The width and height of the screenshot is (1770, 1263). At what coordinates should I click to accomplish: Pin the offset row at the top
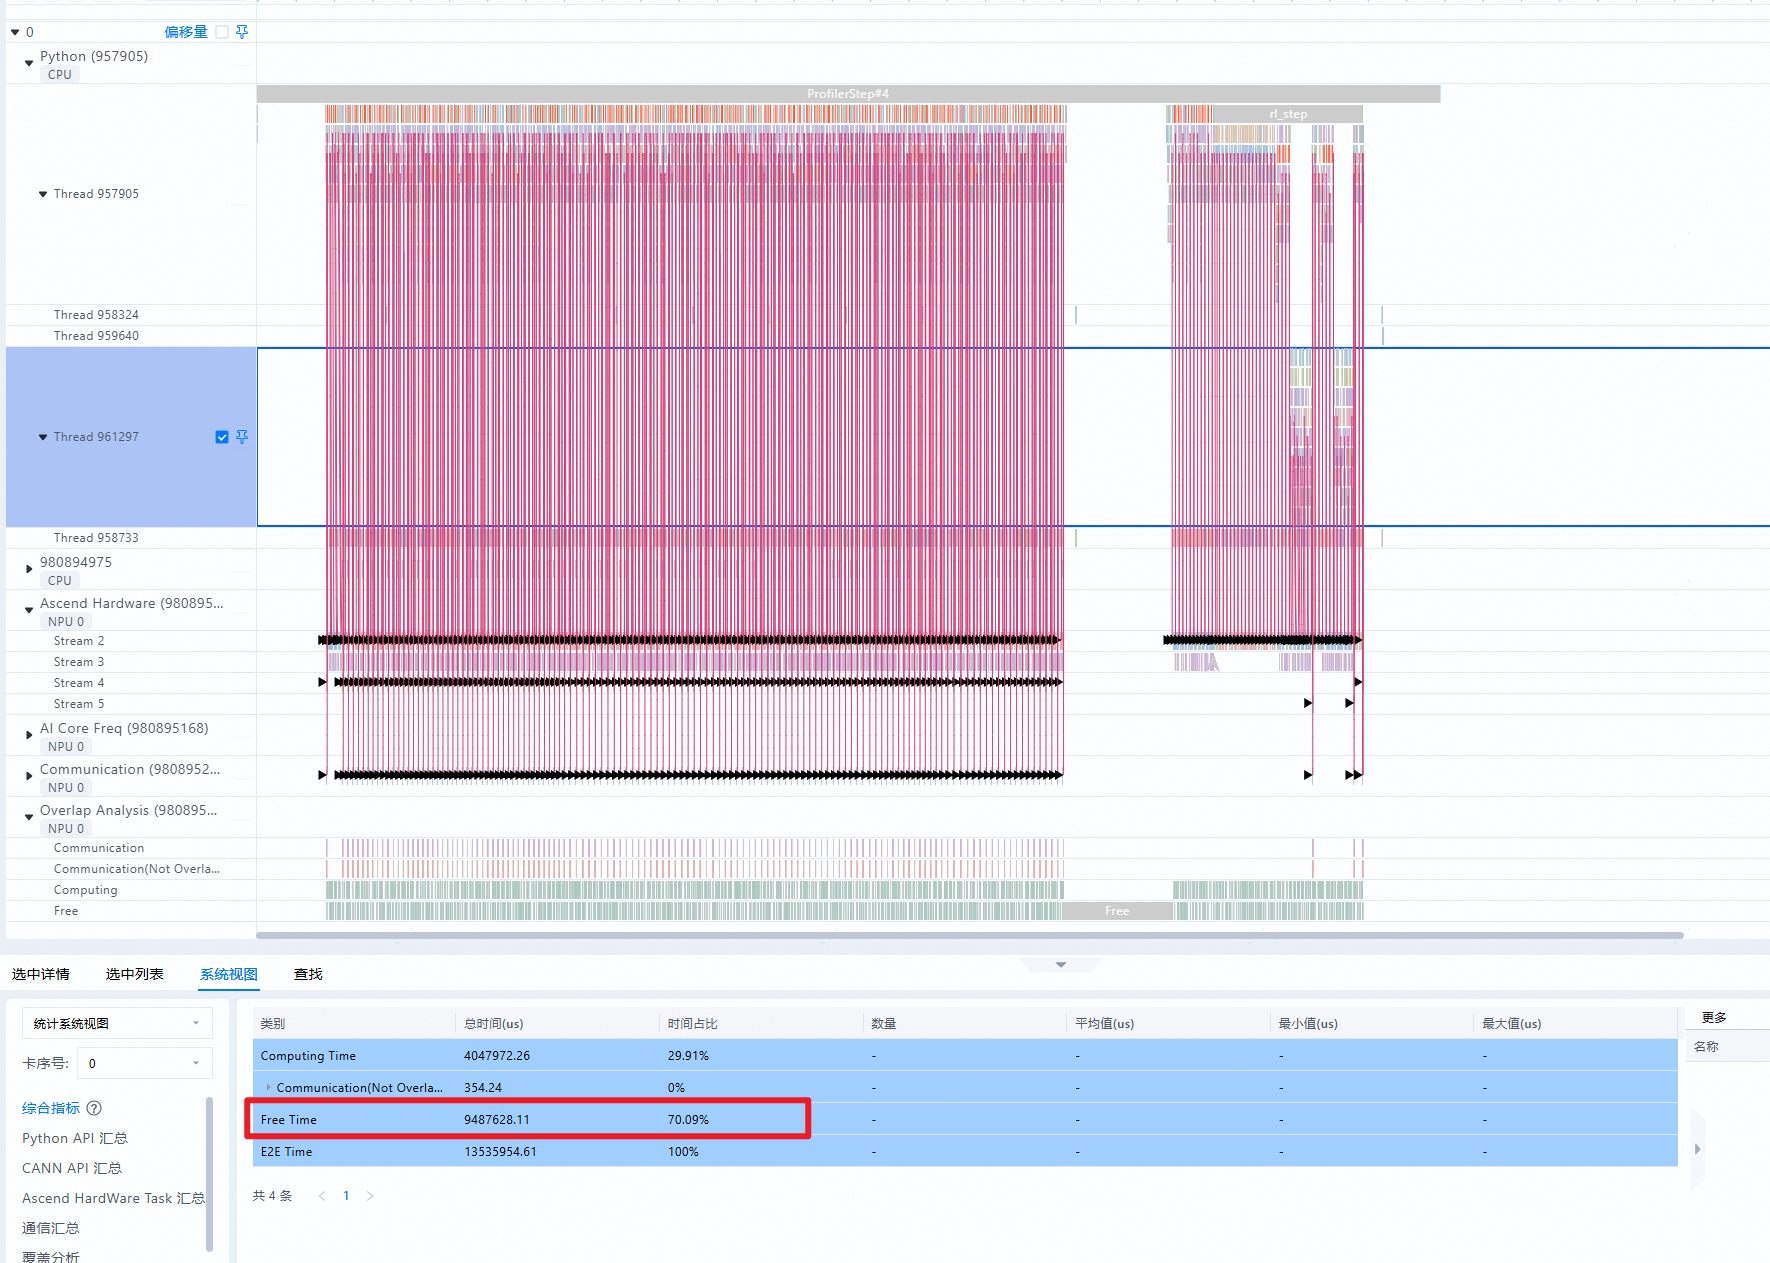pos(242,32)
